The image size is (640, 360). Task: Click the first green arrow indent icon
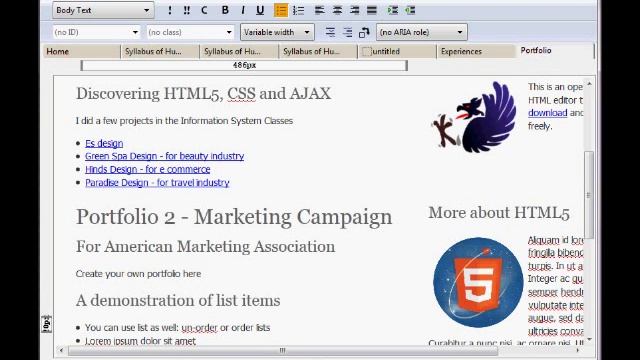click(x=393, y=10)
